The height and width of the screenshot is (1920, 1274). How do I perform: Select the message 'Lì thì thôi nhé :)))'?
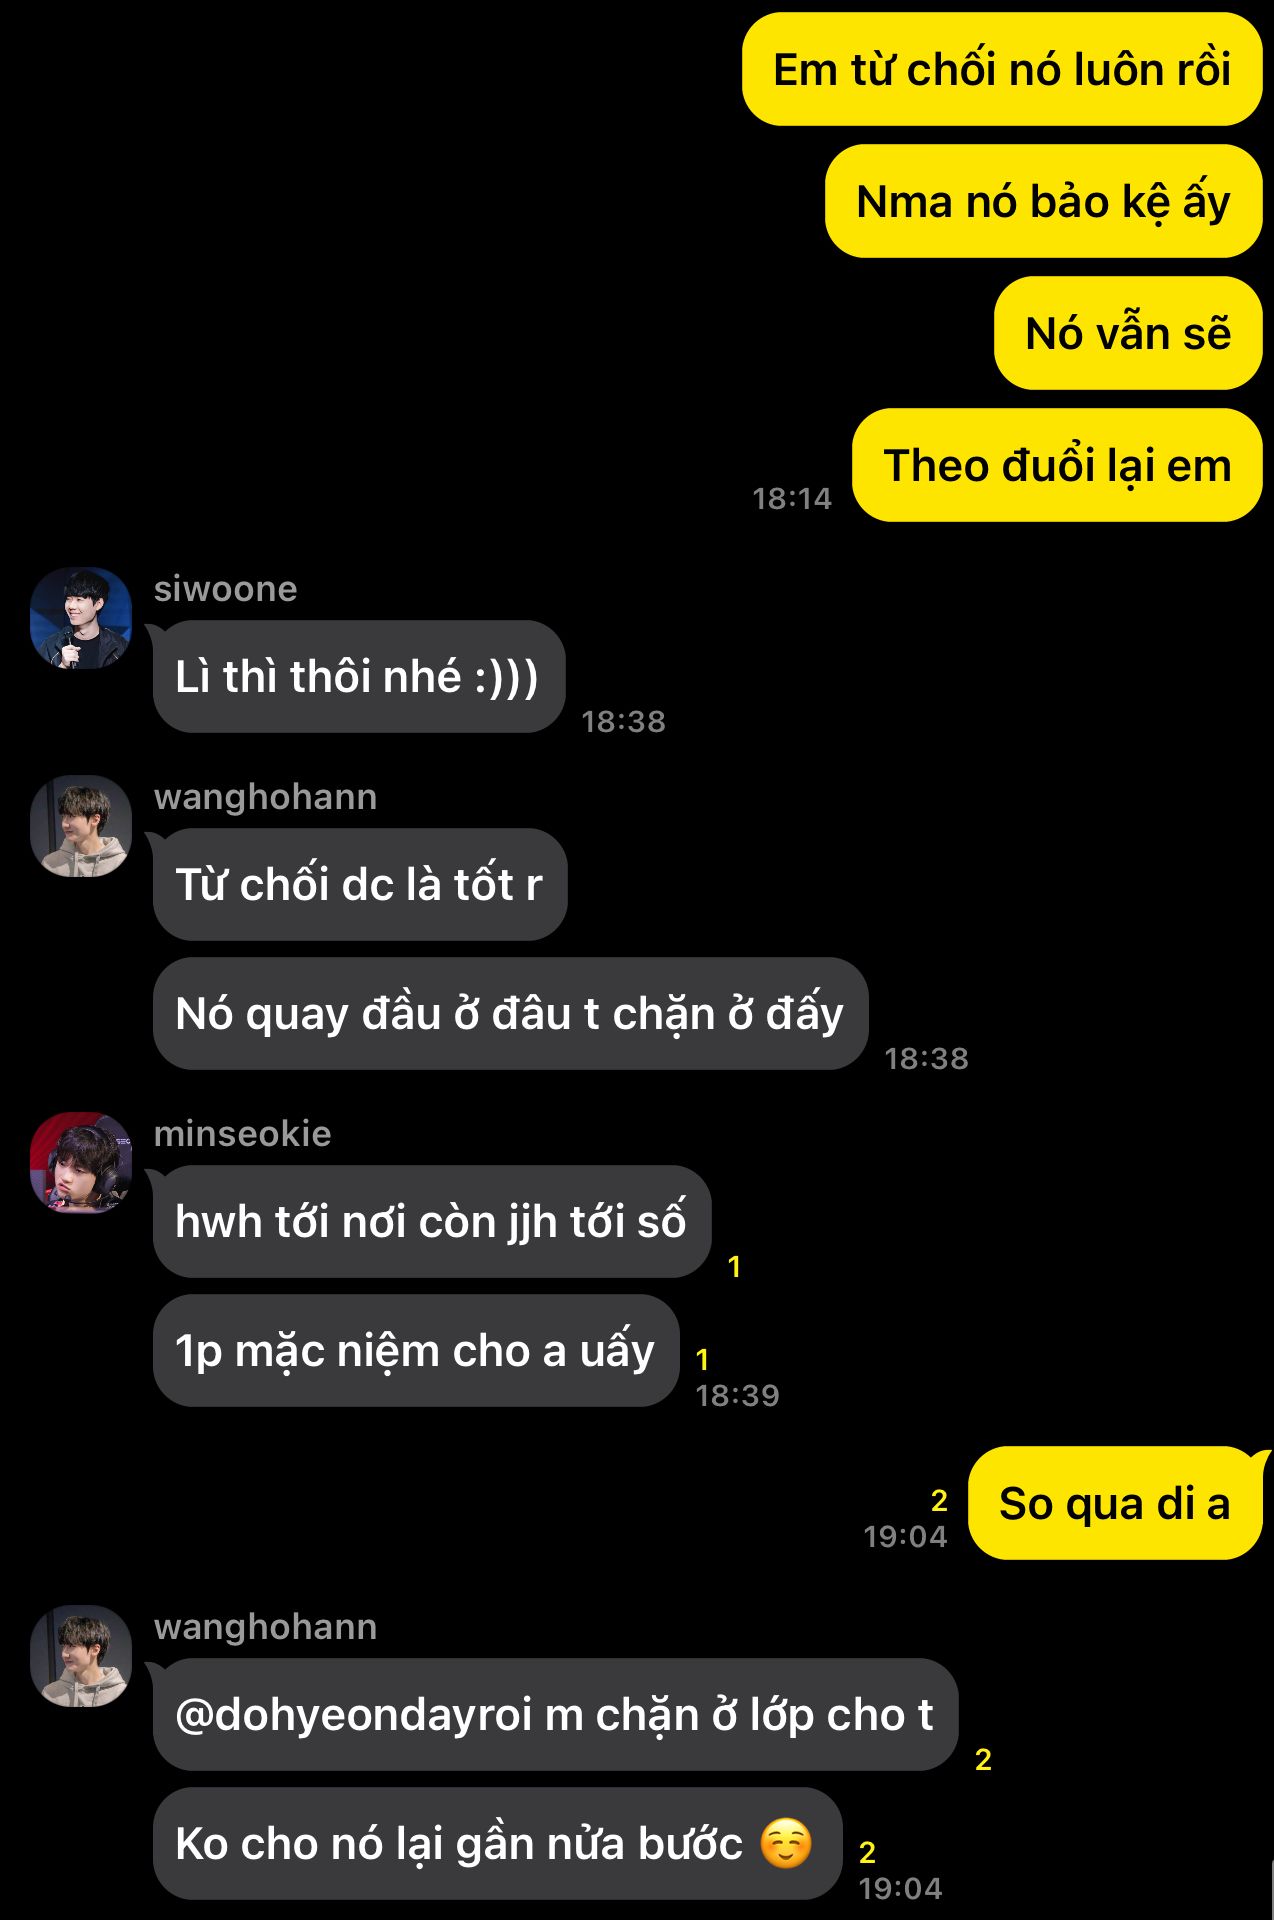click(x=359, y=677)
